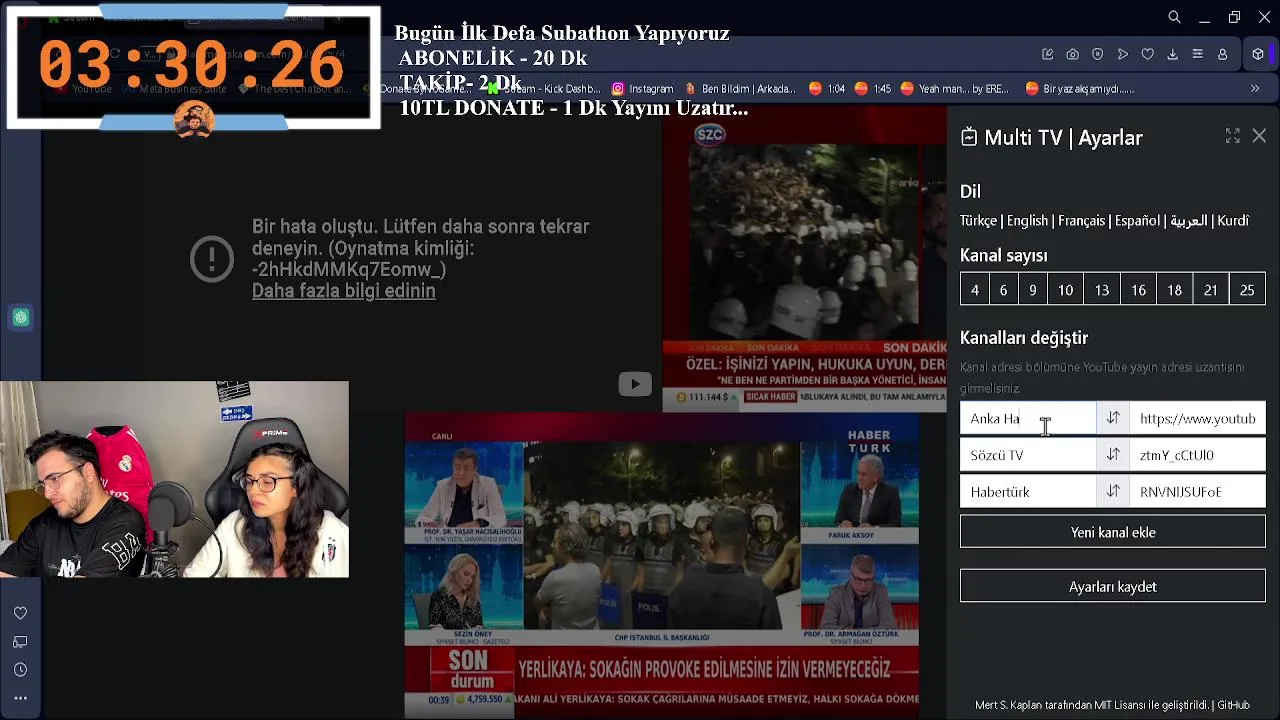Viewport: 1280px width, 720px height.
Task: Click the Anka Ha channel name field
Action: [1028, 418]
